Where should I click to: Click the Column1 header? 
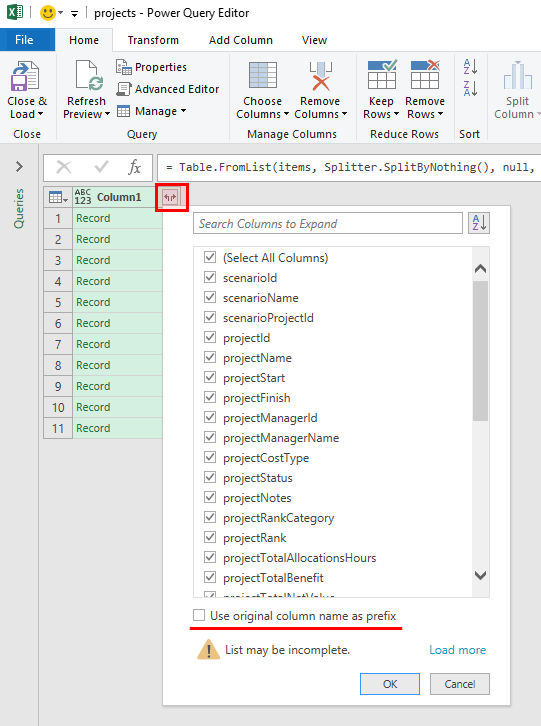119,197
